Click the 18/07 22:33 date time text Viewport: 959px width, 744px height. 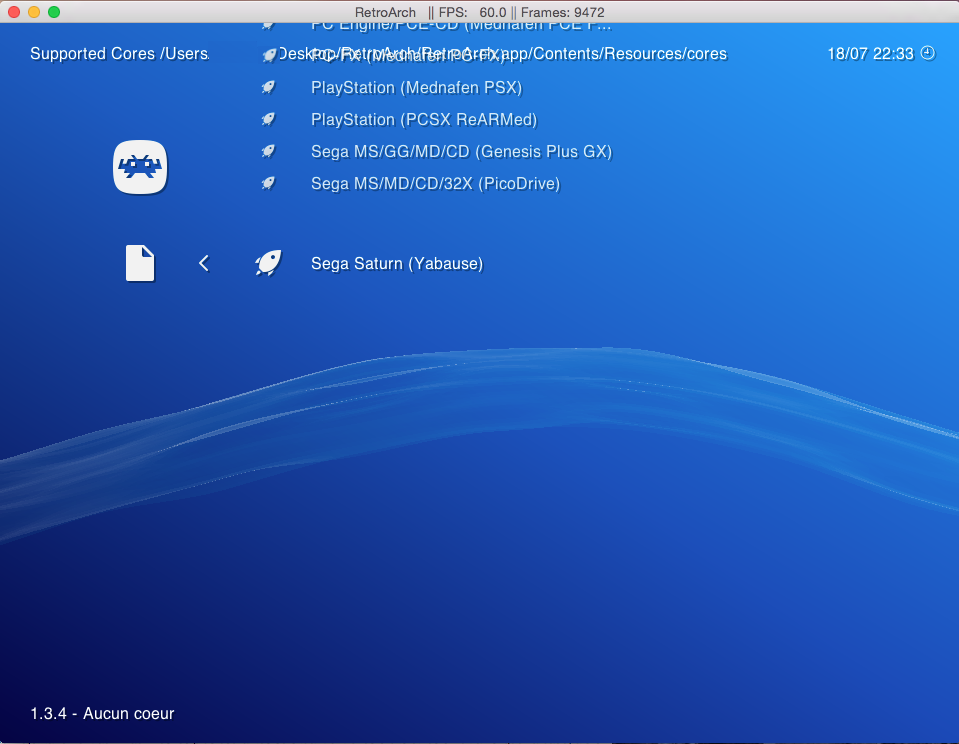(870, 54)
